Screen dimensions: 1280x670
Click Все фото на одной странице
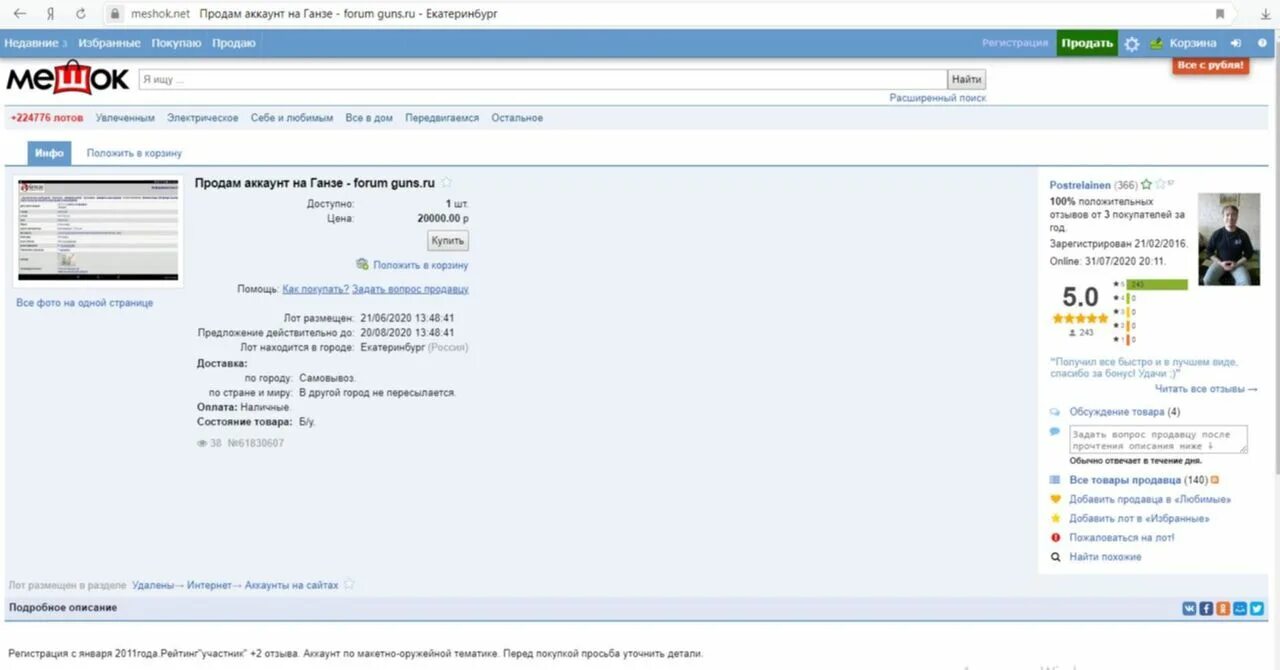click(85, 303)
